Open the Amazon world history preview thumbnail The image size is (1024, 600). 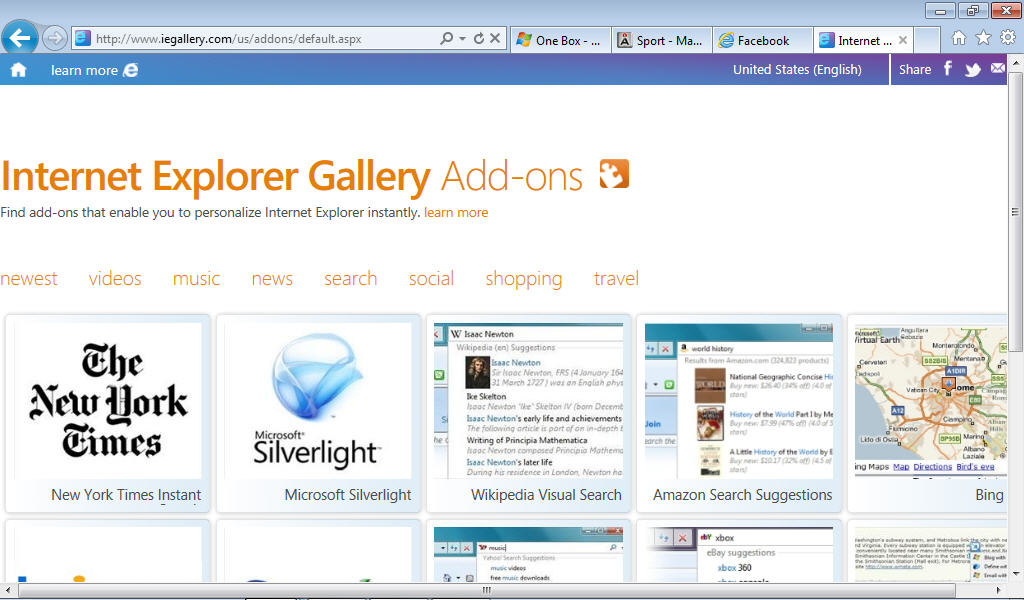pyautogui.click(x=739, y=400)
